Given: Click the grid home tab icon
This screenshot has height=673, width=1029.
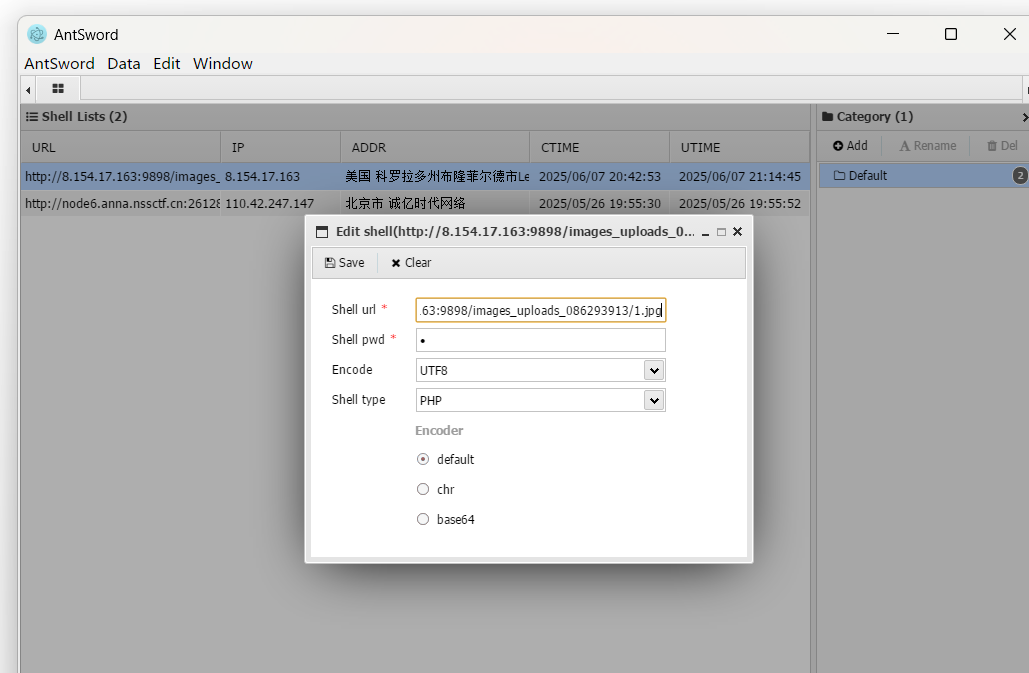Looking at the screenshot, I should click(58, 89).
